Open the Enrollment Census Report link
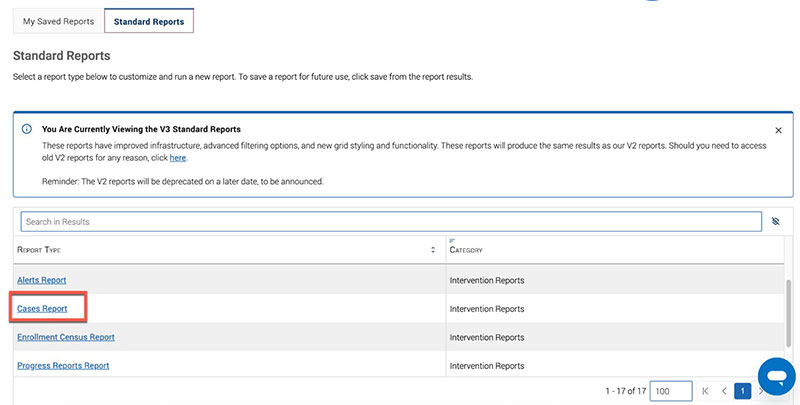This screenshot has width=800, height=405. coord(66,337)
